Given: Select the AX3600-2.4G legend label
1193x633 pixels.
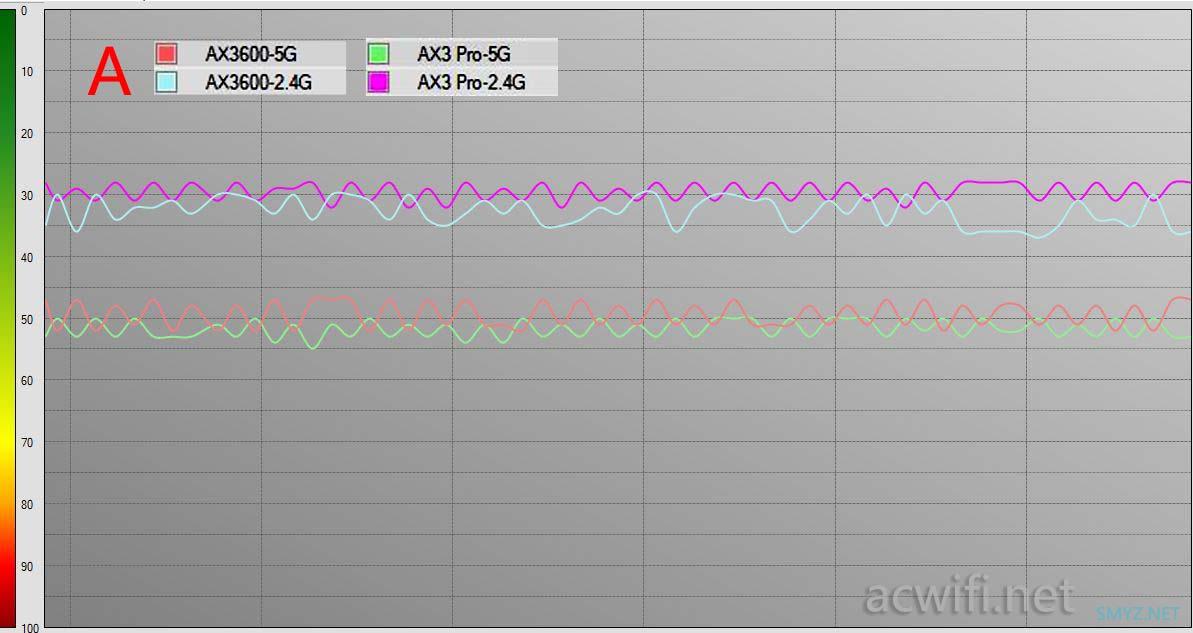Looking at the screenshot, I should click(x=259, y=81).
